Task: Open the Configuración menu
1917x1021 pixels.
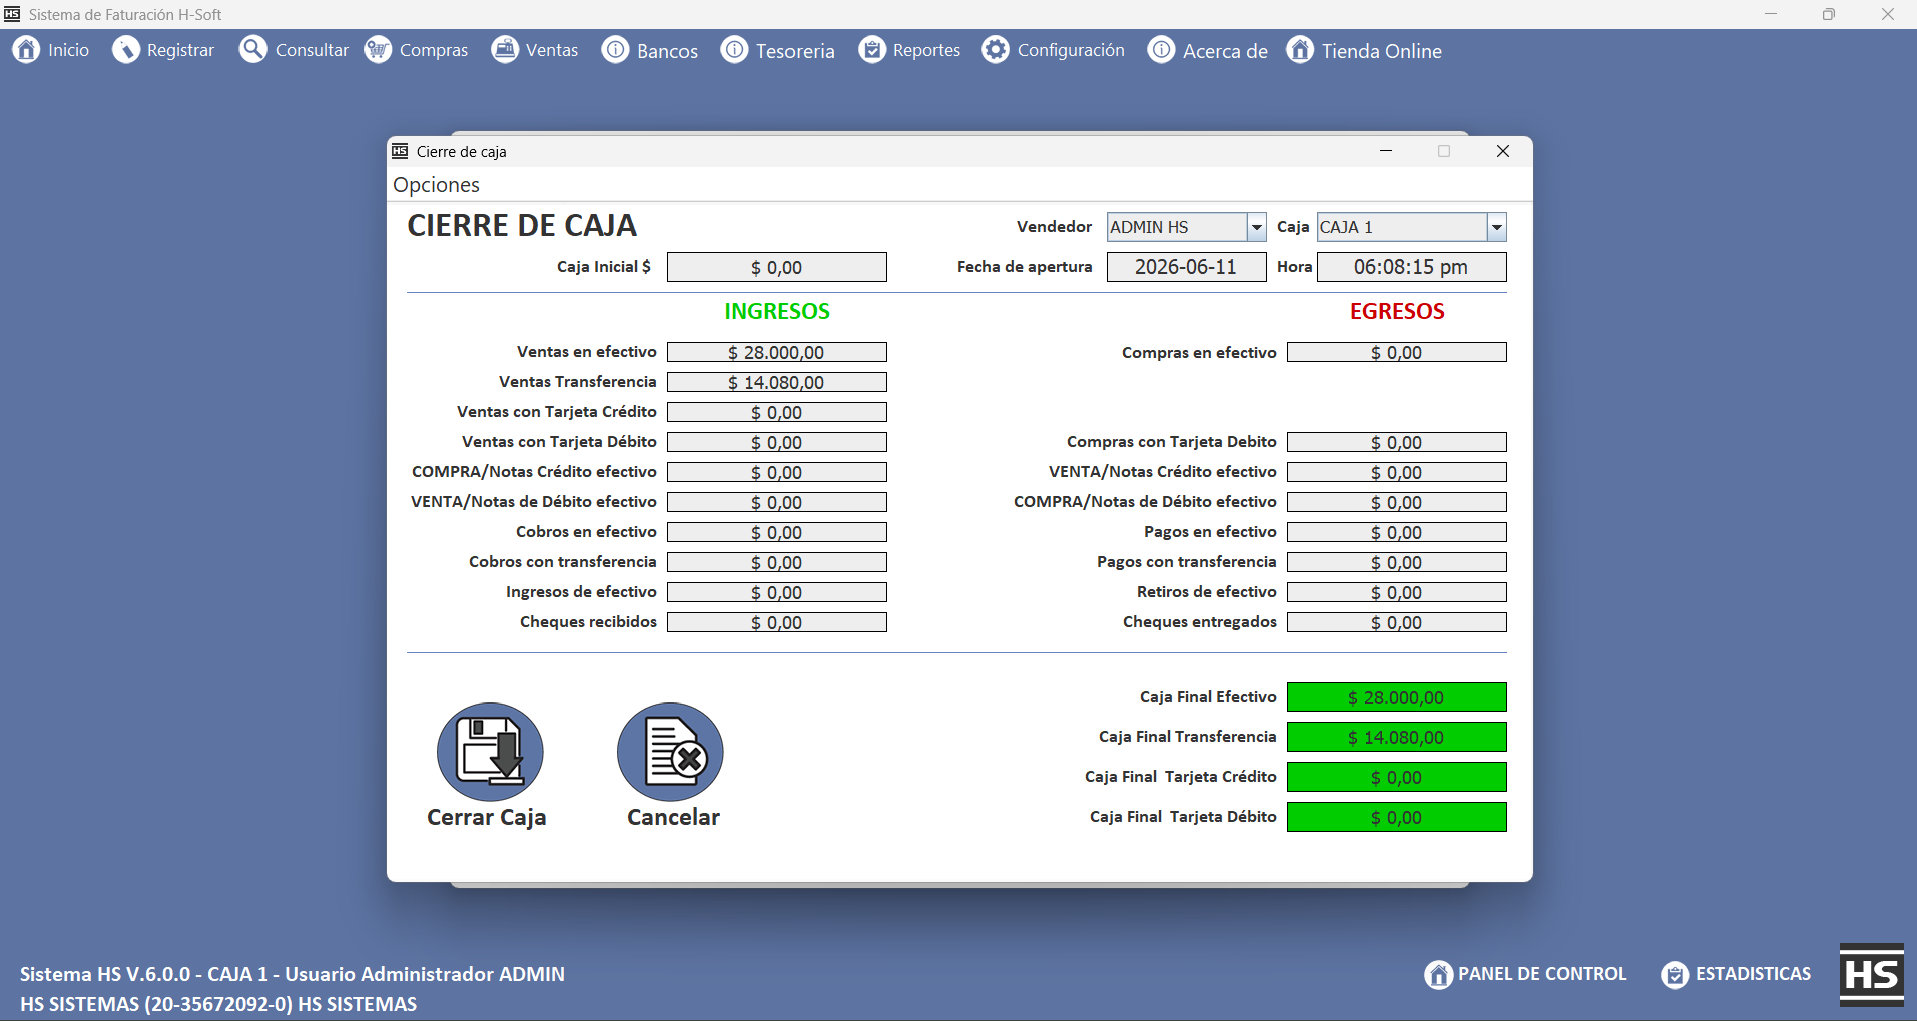Action: [x=1053, y=50]
